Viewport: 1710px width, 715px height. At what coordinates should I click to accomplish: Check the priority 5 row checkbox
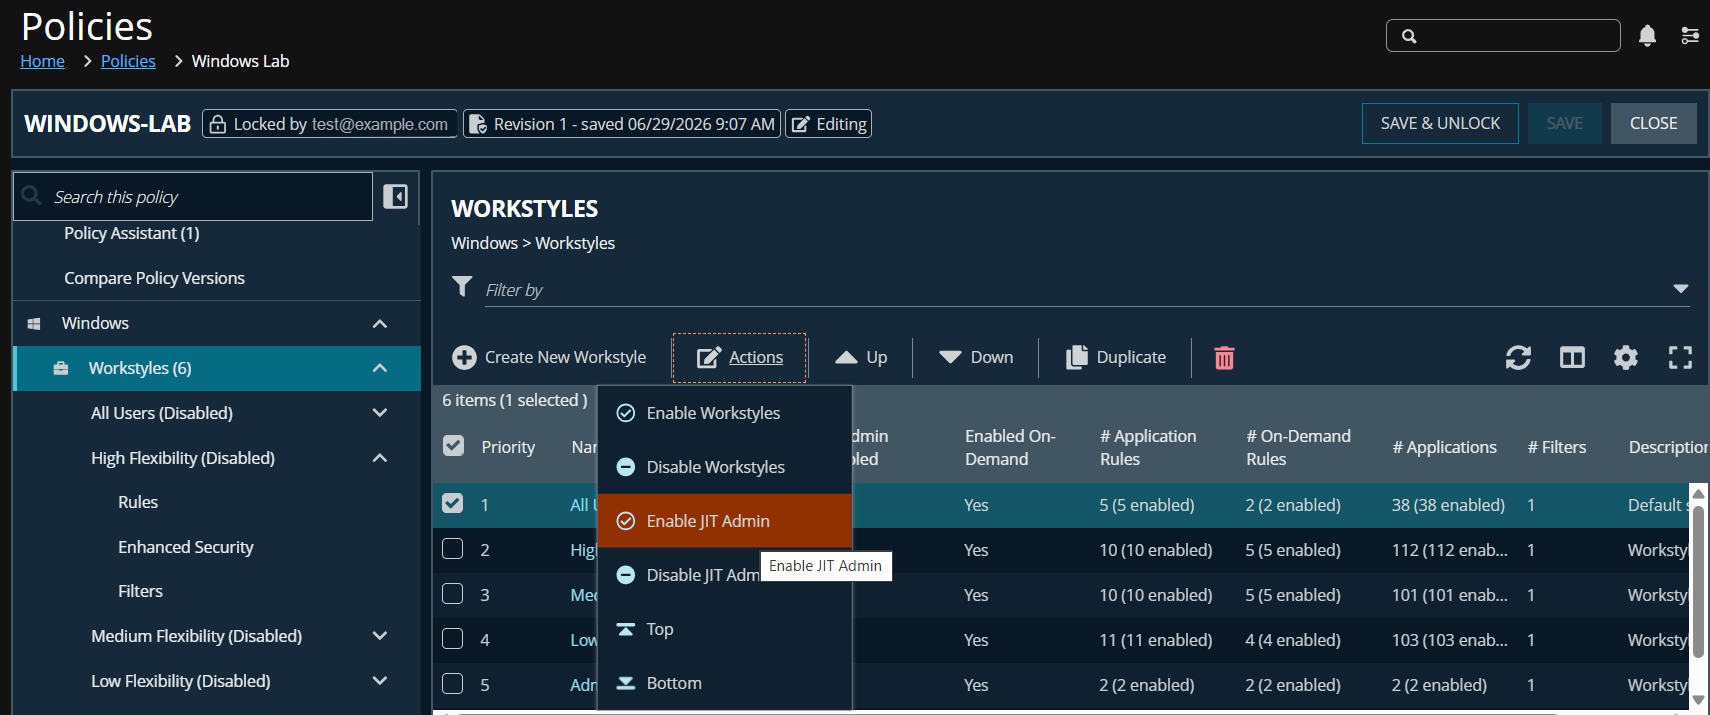[x=453, y=684]
